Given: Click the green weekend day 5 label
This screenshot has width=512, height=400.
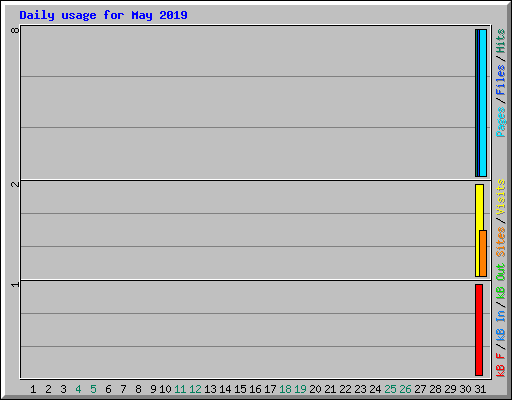Looking at the screenshot, I should click(93, 389).
